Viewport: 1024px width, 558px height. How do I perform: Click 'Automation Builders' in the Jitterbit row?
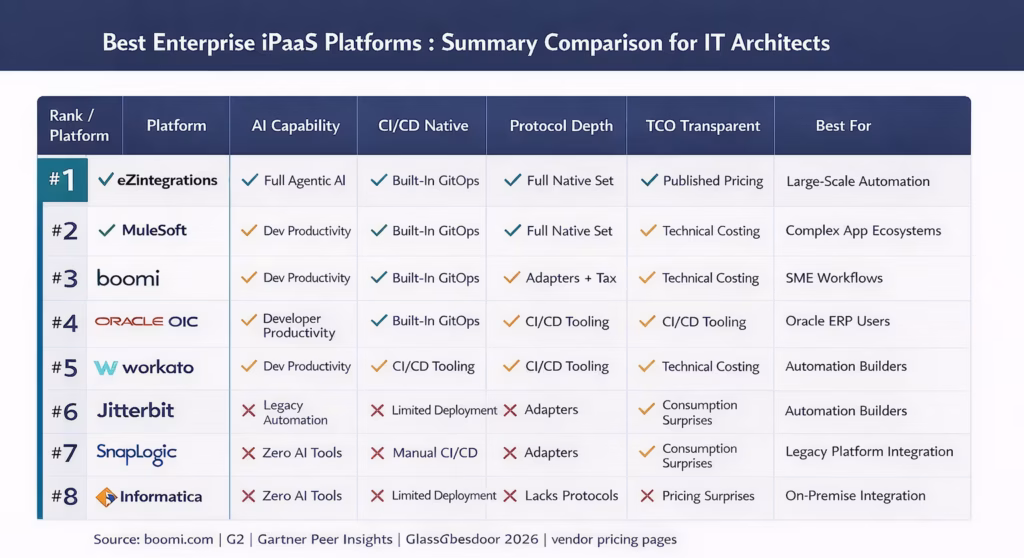pyautogui.click(x=846, y=410)
